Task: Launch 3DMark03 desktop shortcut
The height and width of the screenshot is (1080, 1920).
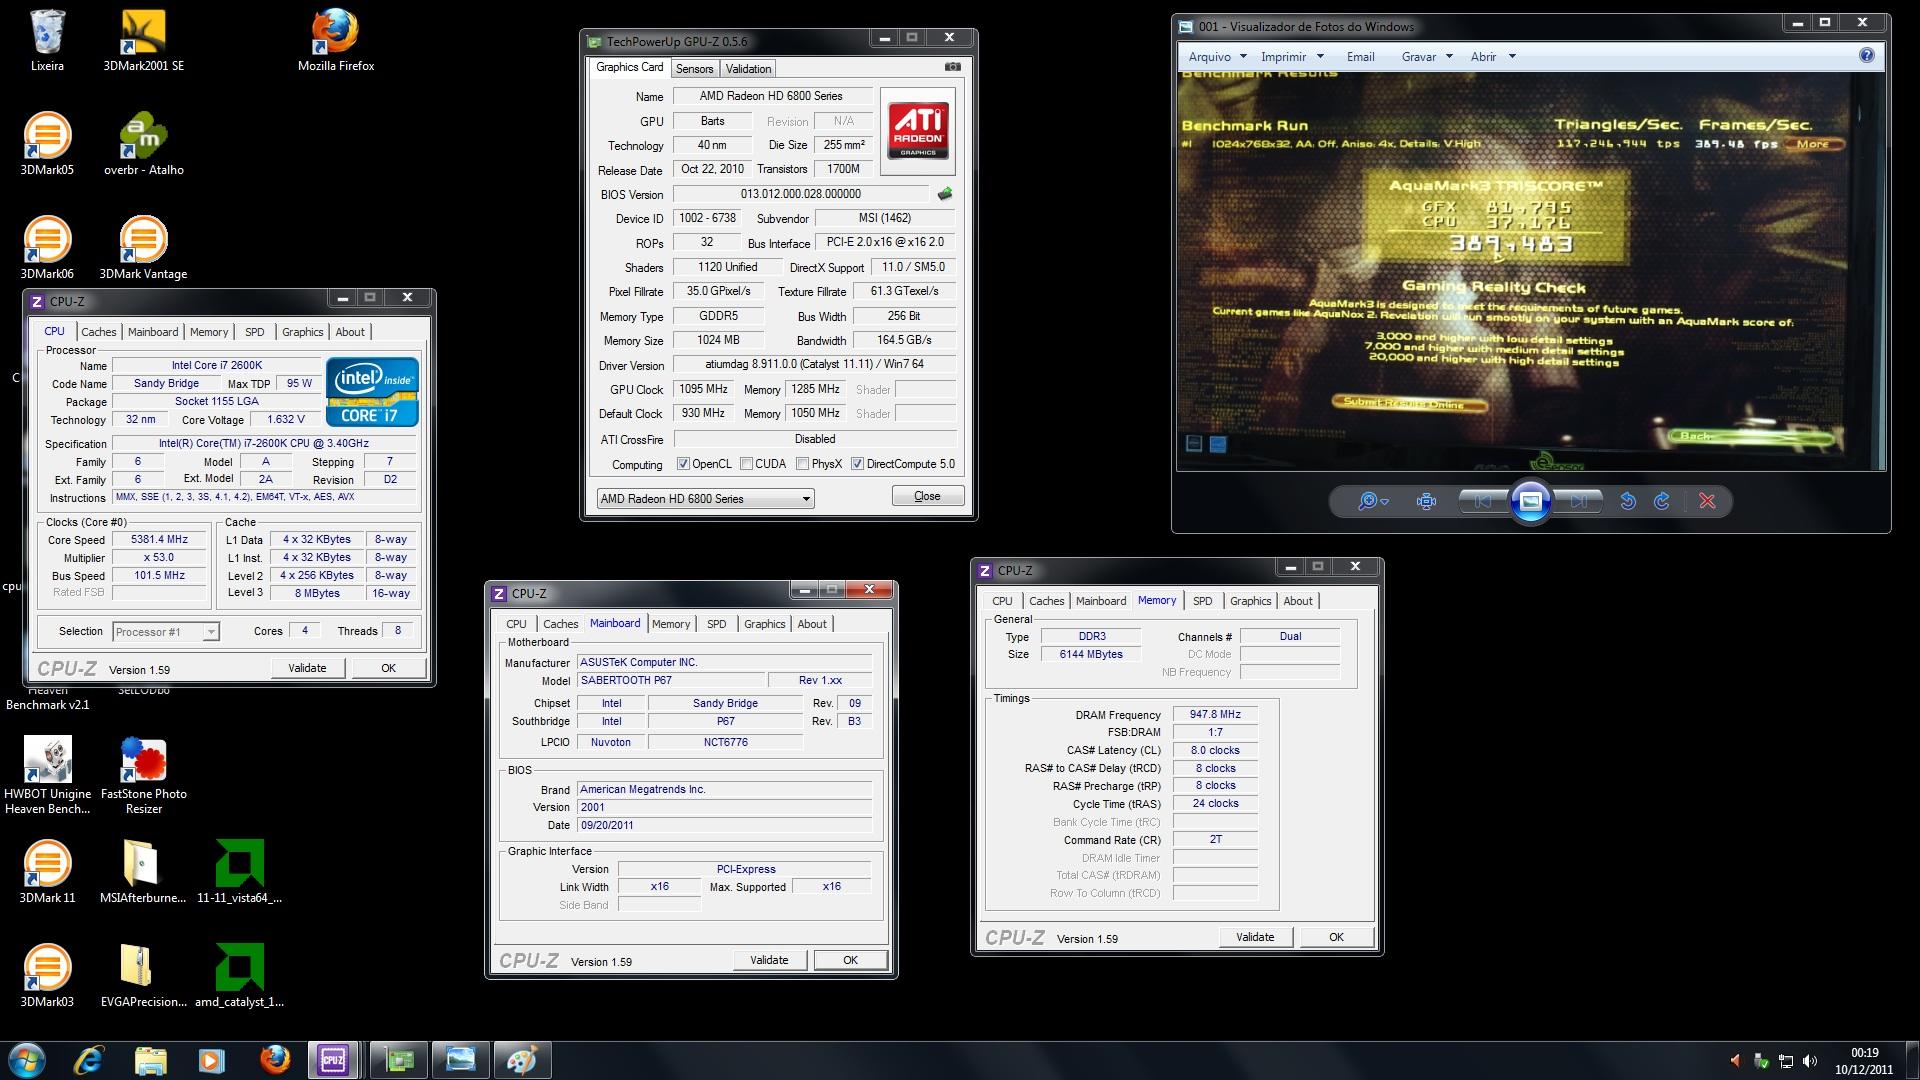Action: tap(47, 976)
